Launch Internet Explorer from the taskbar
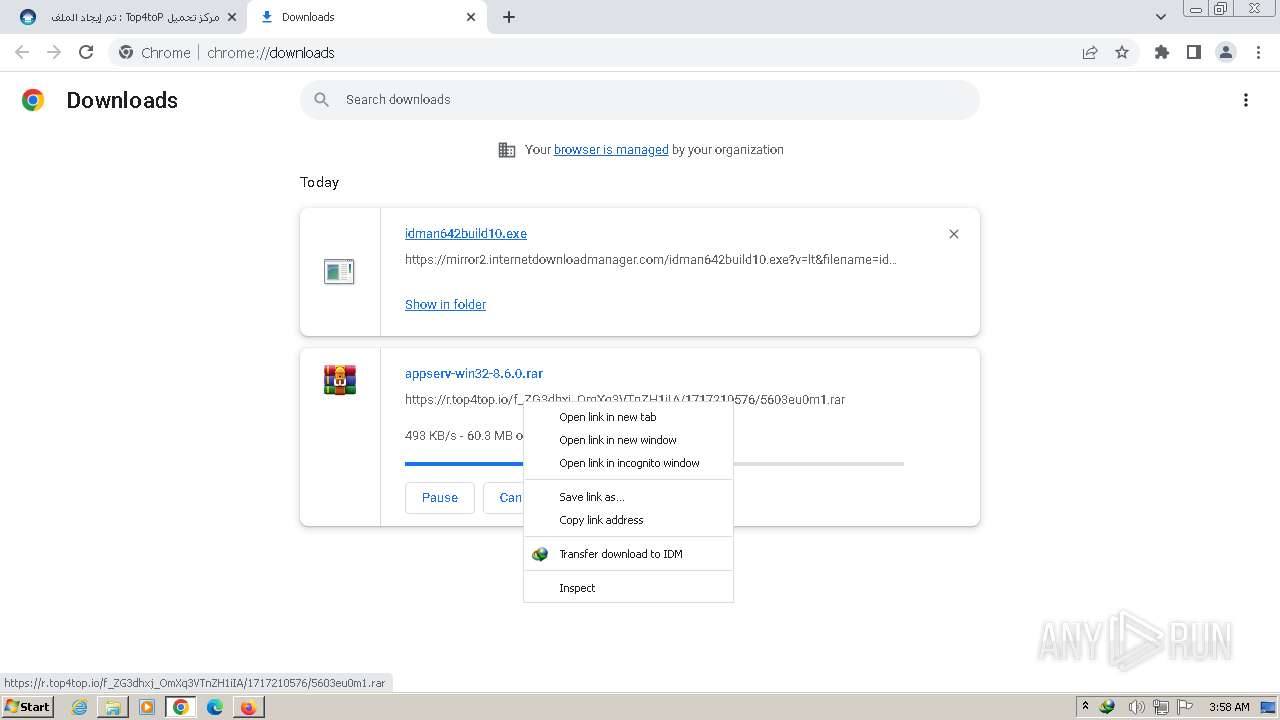The height and width of the screenshot is (720, 1280). click(x=79, y=707)
